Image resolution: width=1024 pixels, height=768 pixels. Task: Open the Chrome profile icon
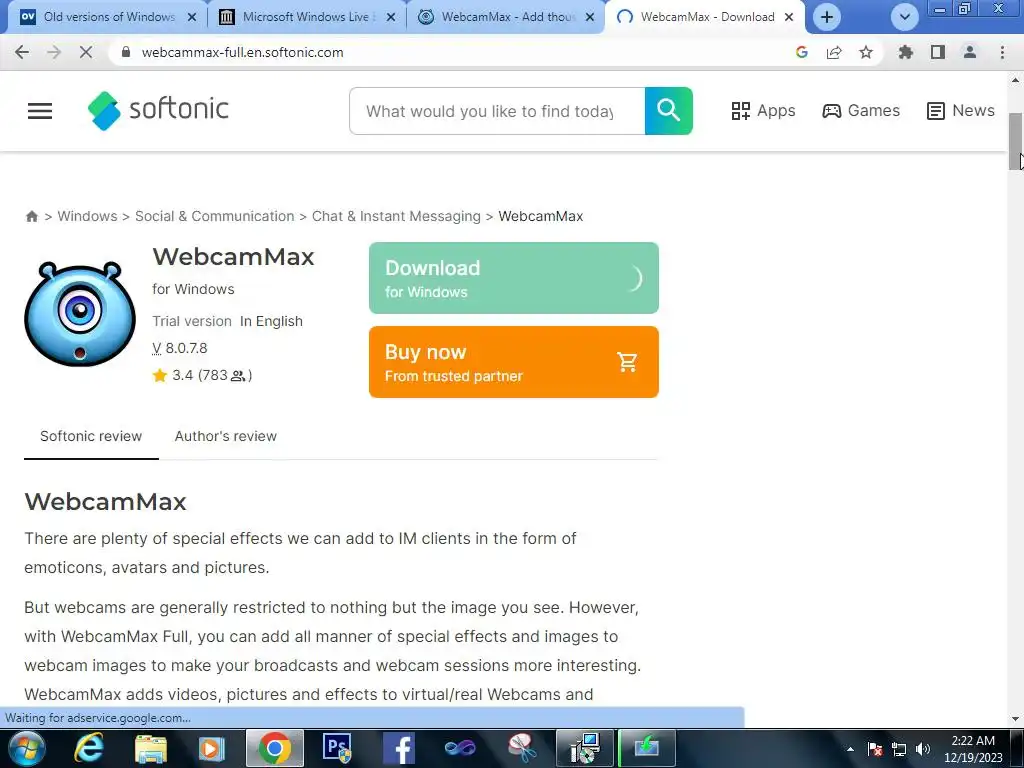(970, 52)
